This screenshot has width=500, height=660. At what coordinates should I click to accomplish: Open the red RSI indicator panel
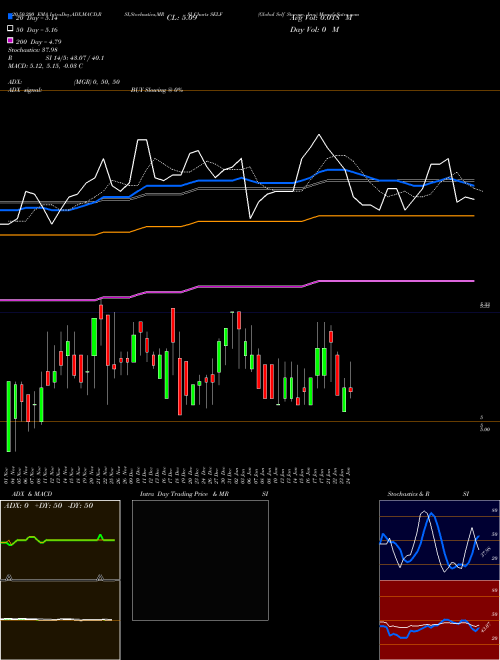(x=439, y=620)
